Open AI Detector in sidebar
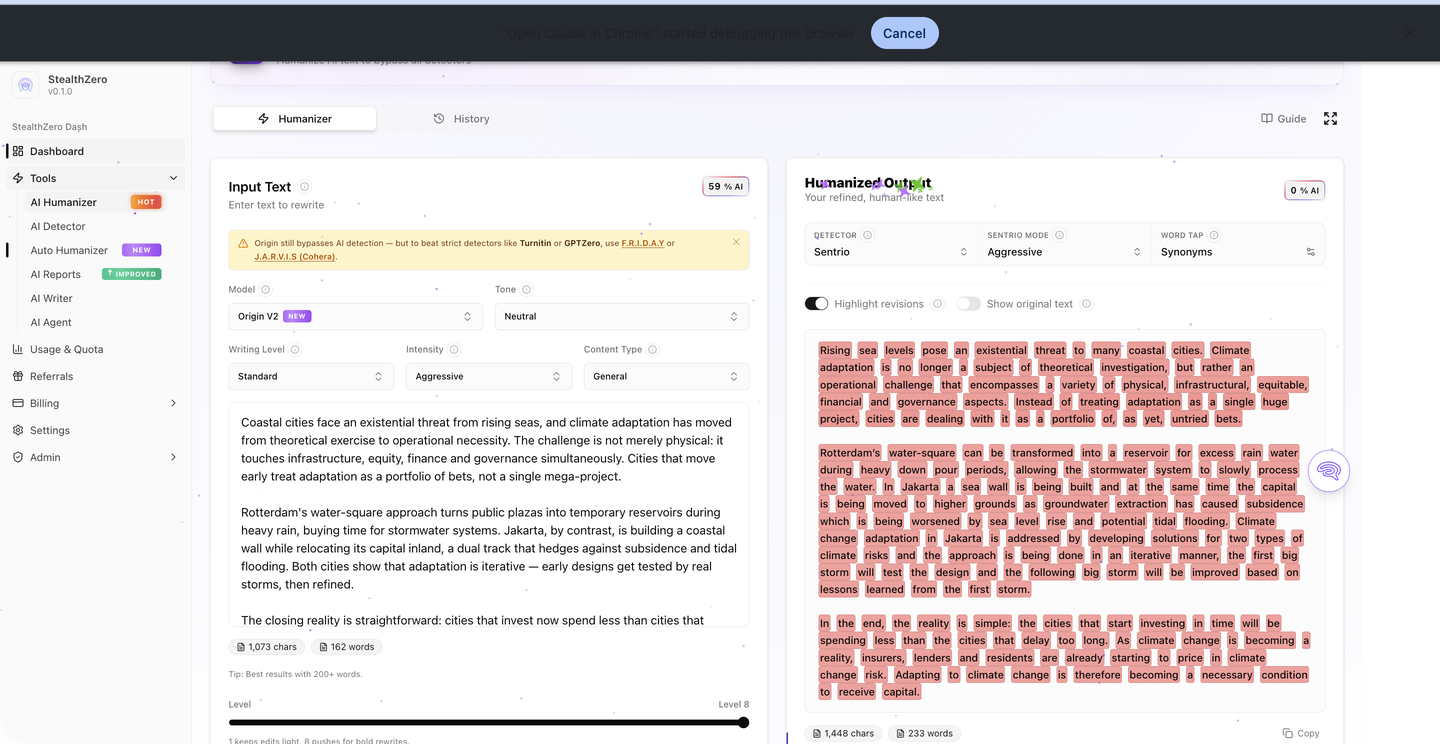 click(58, 226)
